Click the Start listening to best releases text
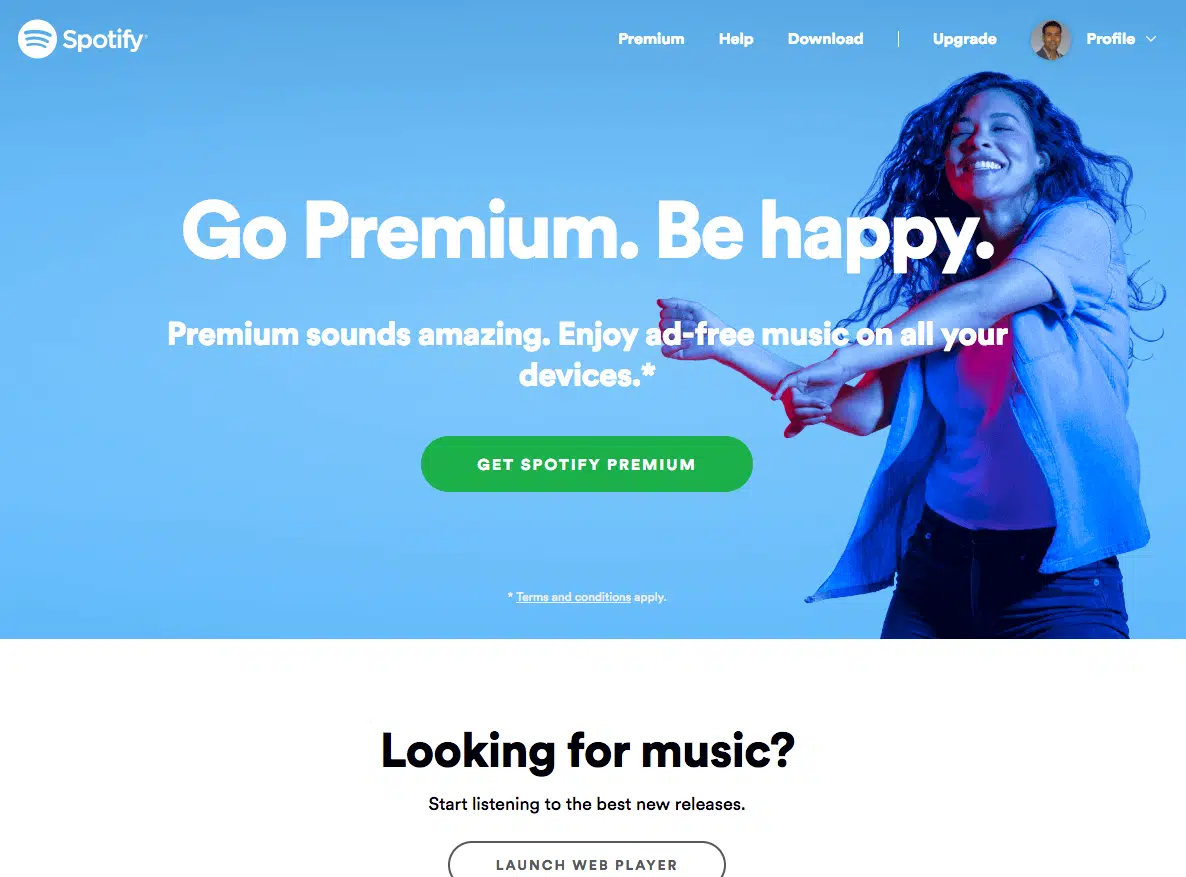 pyautogui.click(x=587, y=804)
